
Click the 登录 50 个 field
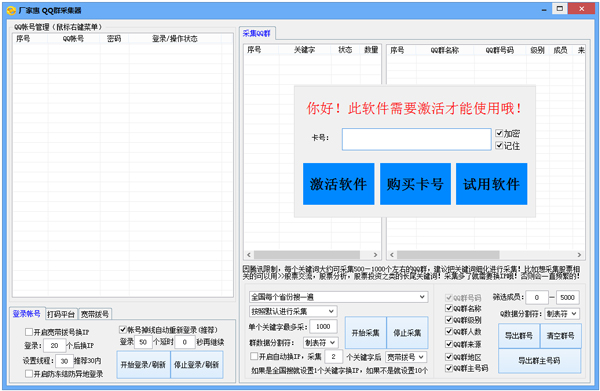click(143, 342)
